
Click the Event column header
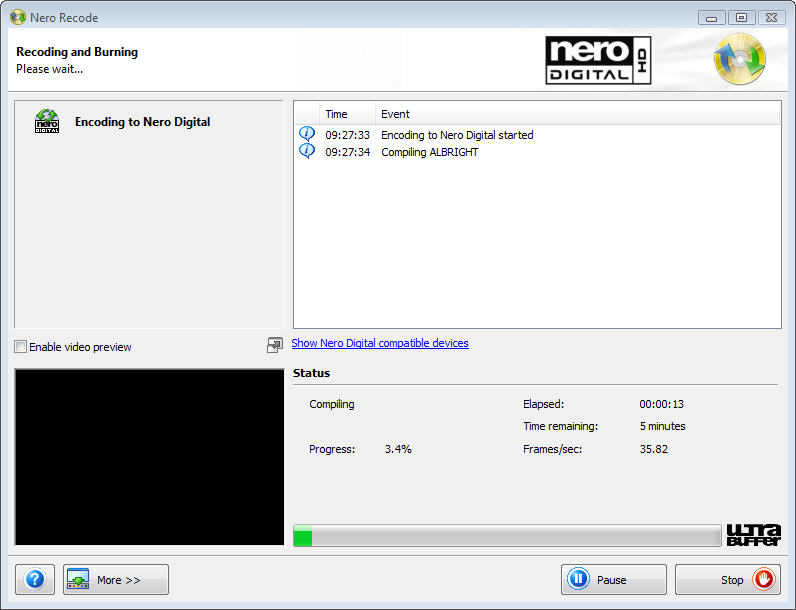[578, 114]
